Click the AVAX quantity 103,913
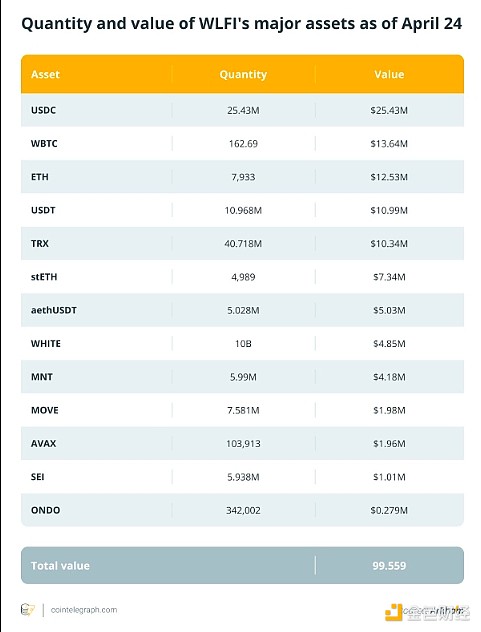The height and width of the screenshot is (632, 481). [x=243, y=444]
